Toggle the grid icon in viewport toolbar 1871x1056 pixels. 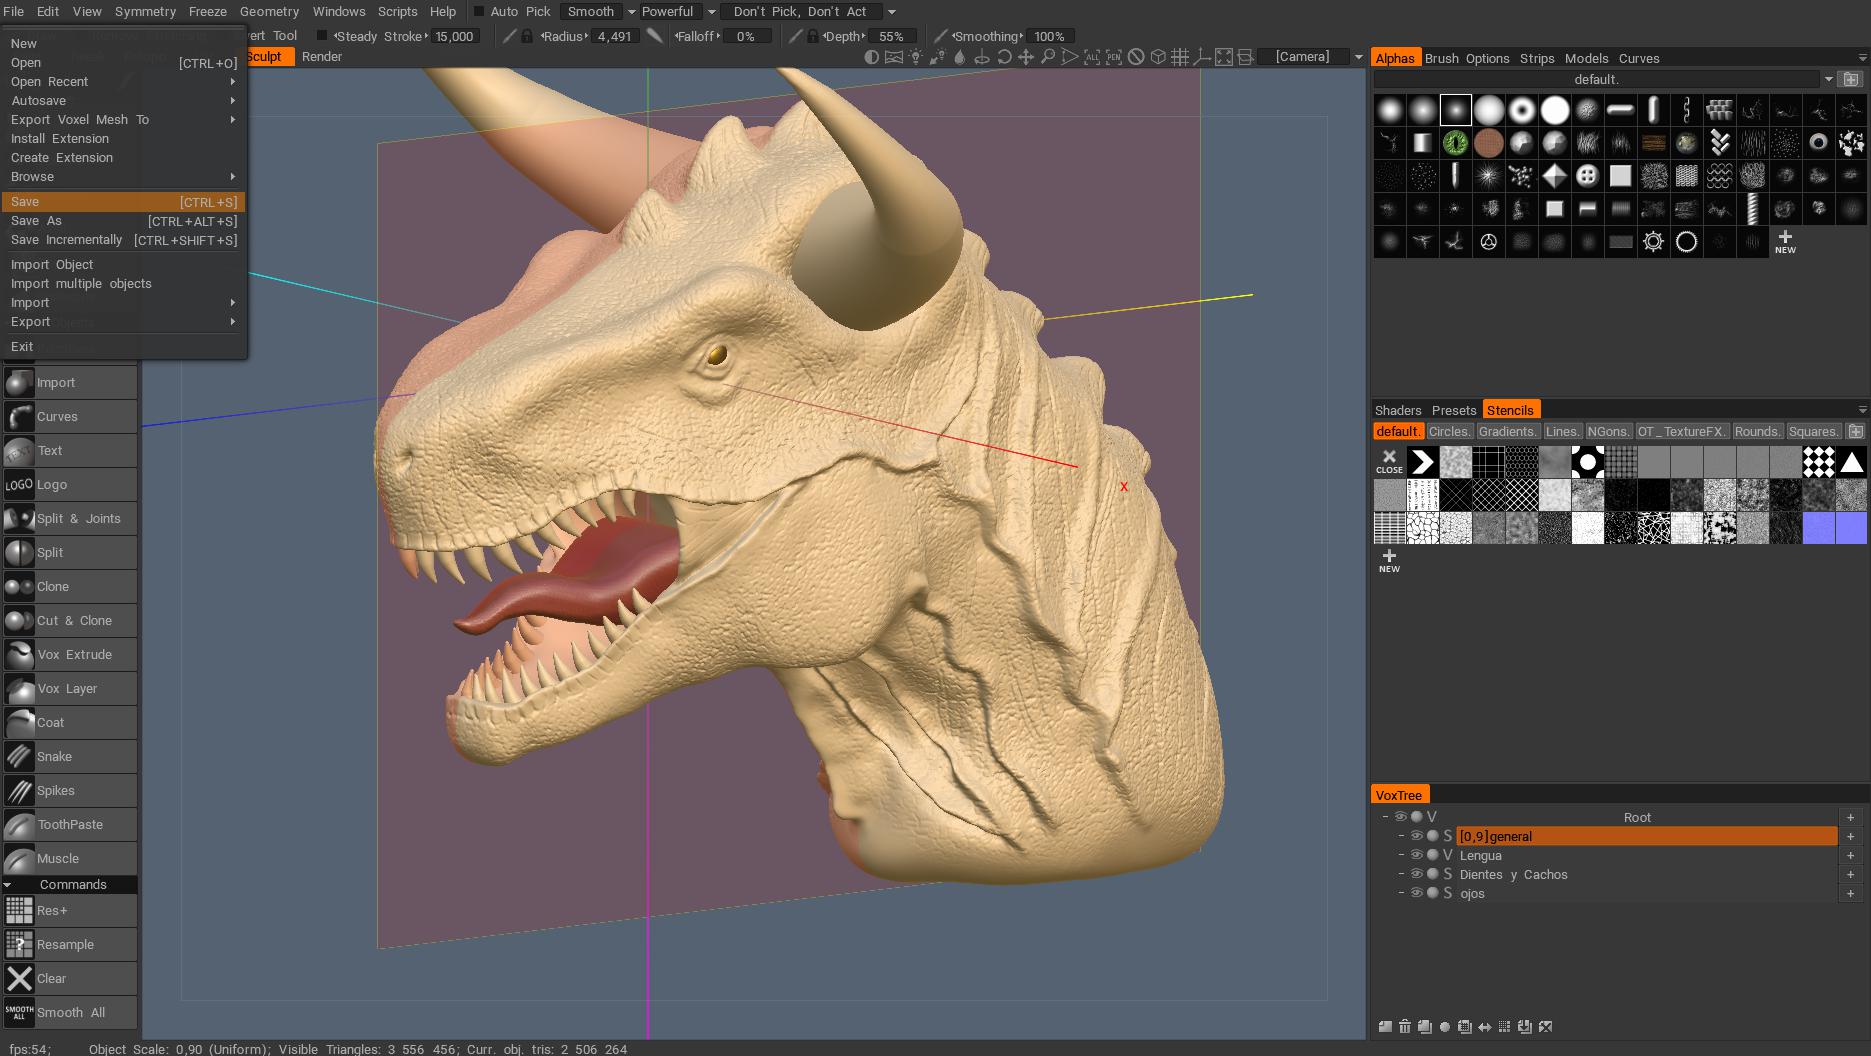pos(1179,57)
